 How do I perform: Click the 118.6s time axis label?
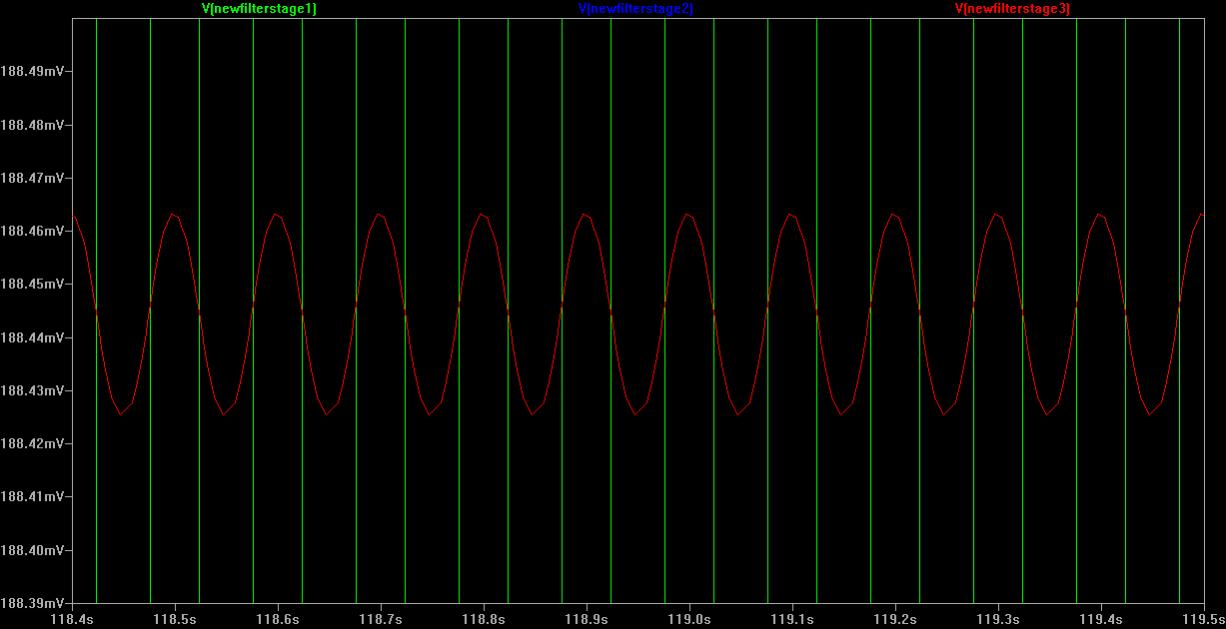click(278, 620)
